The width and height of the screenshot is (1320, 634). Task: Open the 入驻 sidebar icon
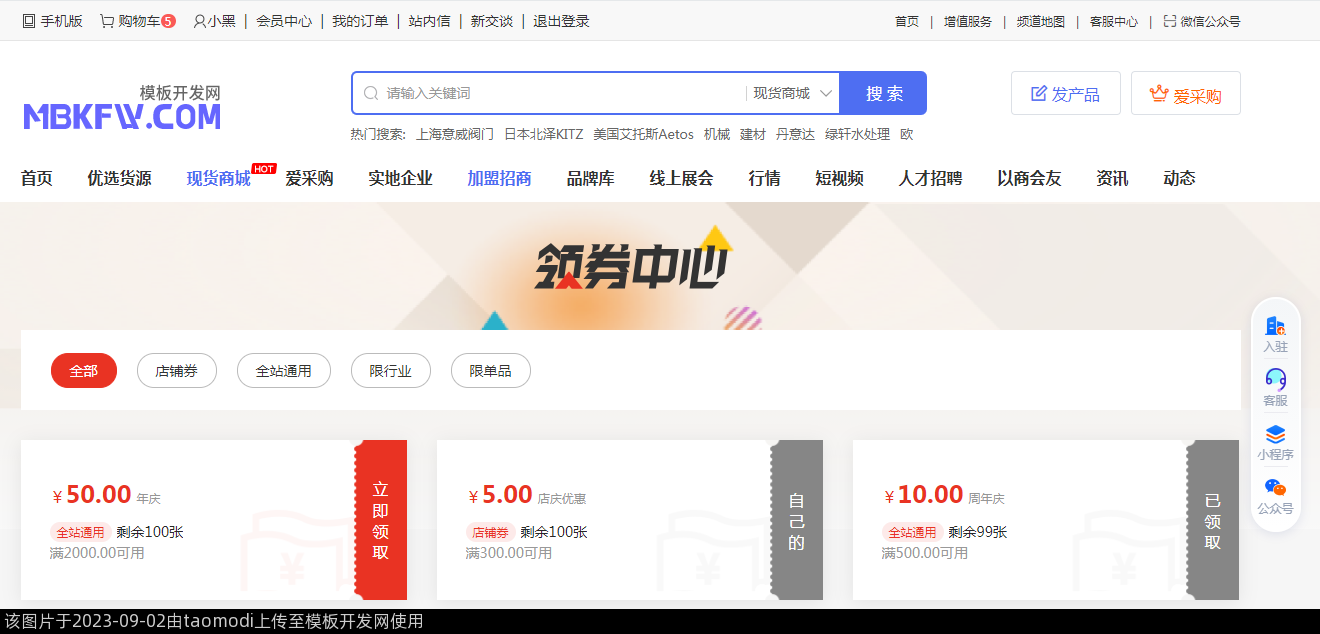click(x=1275, y=326)
